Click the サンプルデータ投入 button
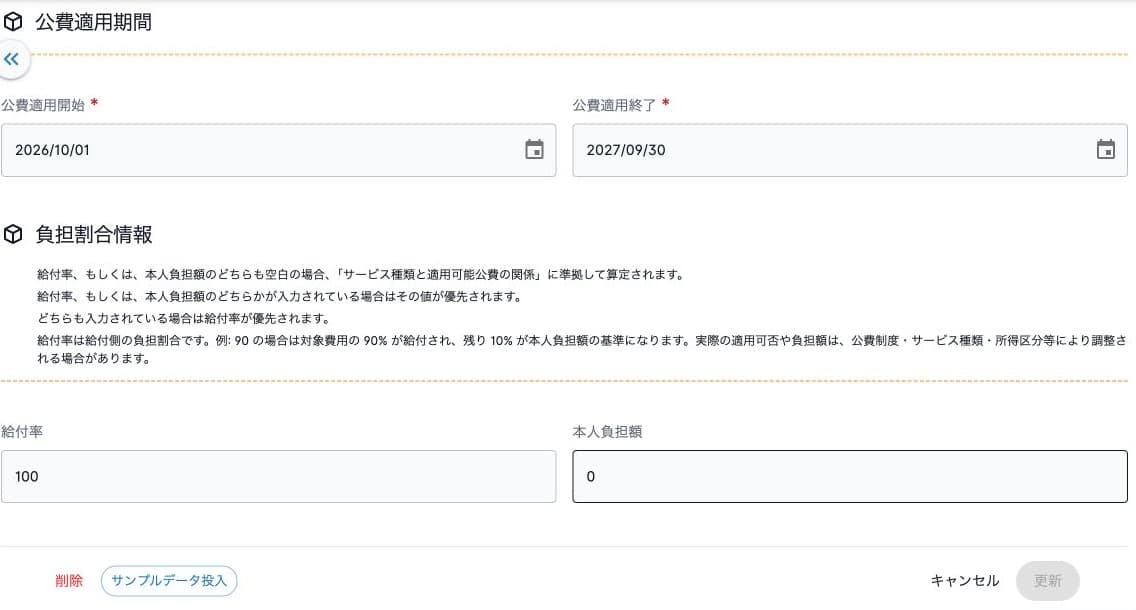The height and width of the screenshot is (610, 1136). click(x=169, y=580)
